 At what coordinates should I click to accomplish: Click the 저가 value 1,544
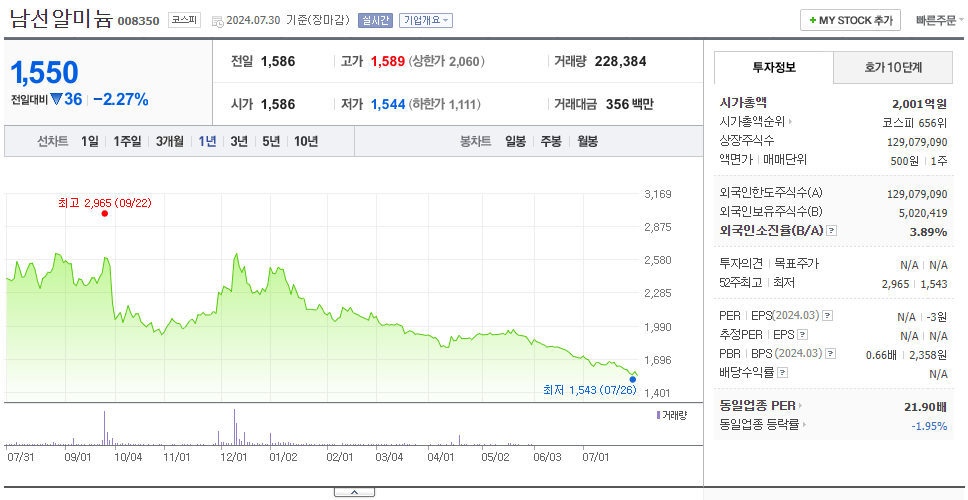(388, 105)
